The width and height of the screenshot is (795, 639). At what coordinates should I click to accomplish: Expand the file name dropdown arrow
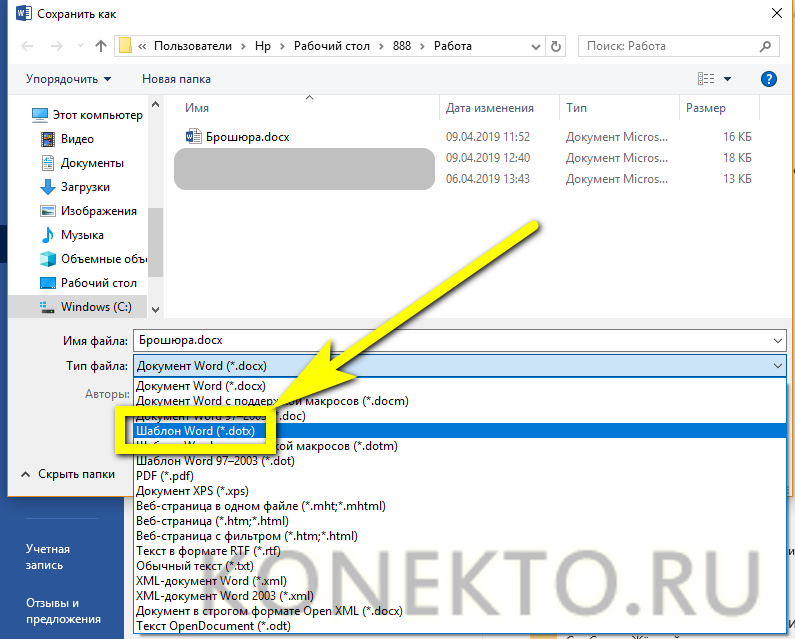click(x=778, y=341)
